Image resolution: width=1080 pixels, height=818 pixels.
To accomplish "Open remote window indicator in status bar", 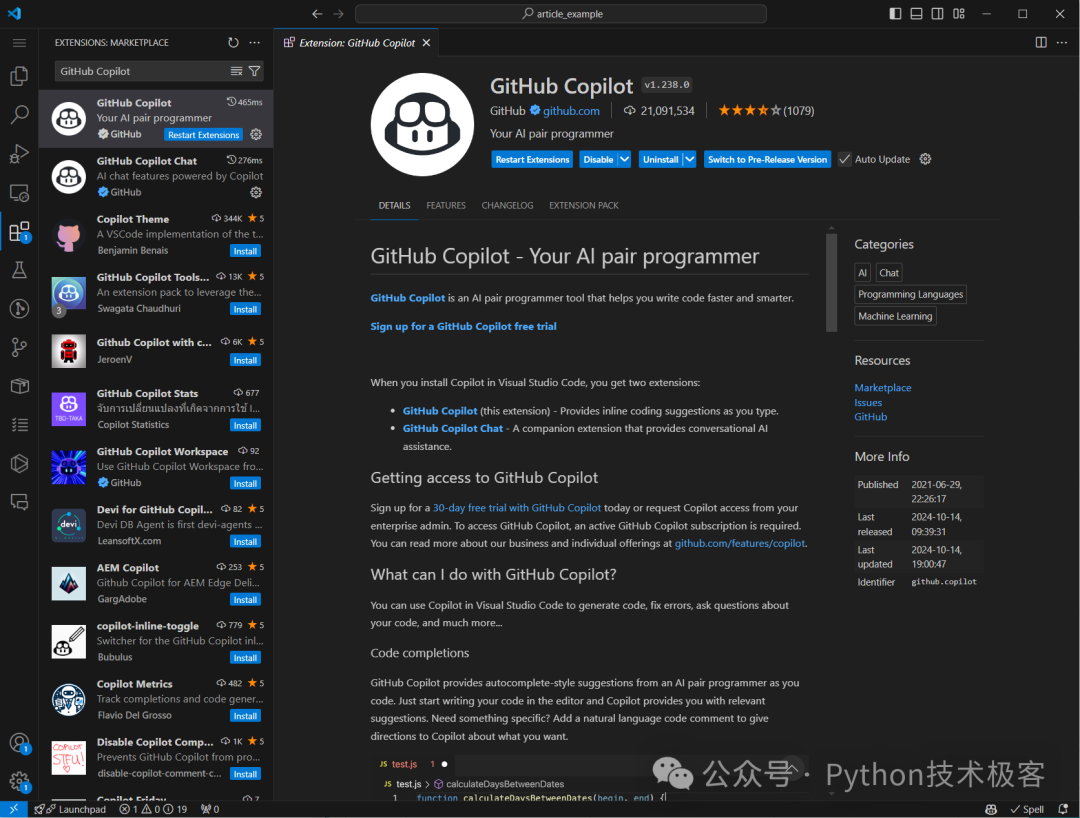I will [14, 809].
